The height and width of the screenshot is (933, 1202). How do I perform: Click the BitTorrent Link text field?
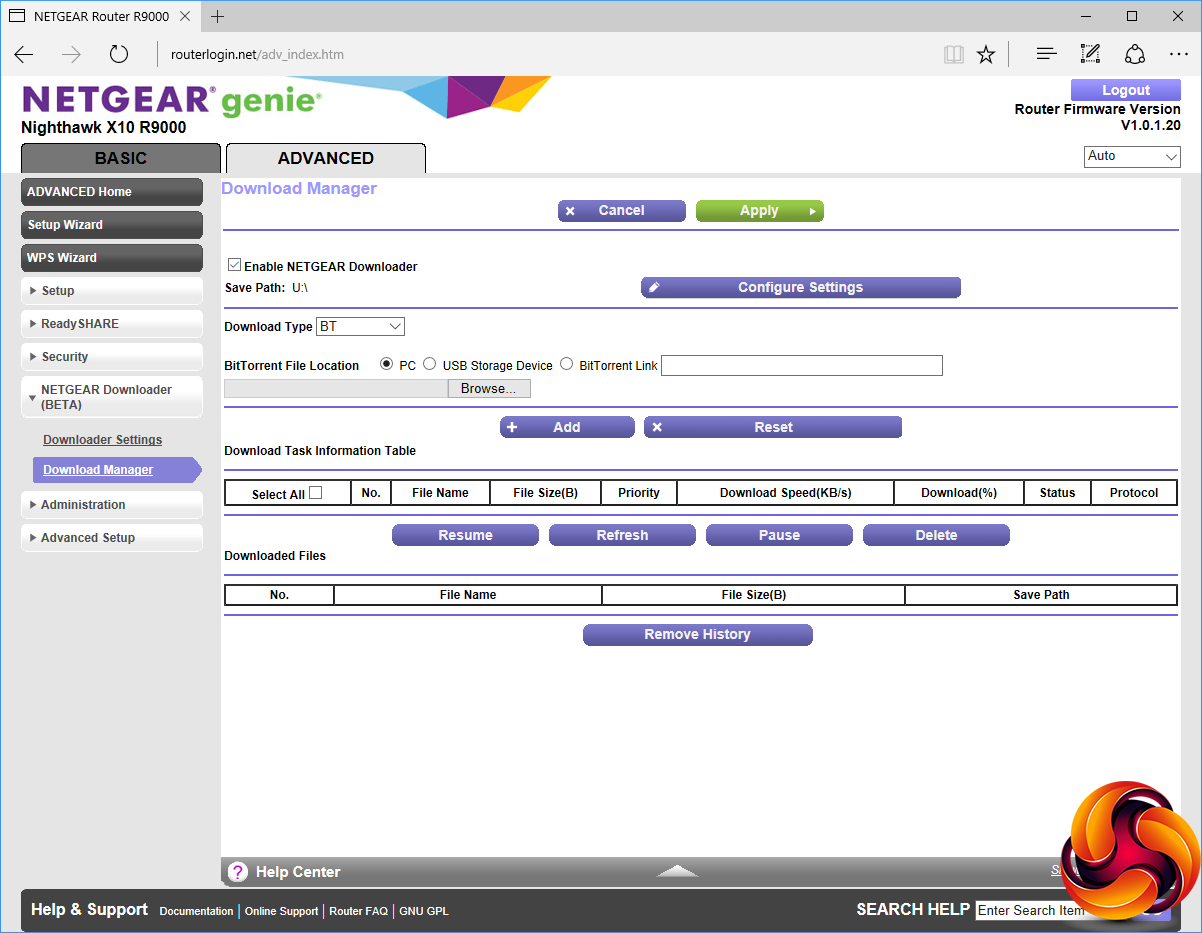tap(801, 366)
